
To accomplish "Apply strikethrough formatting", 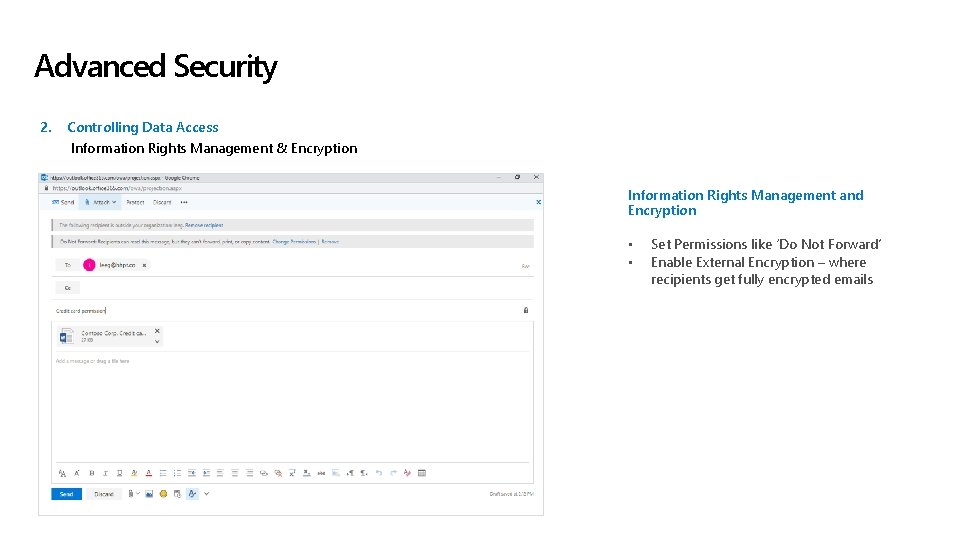I will point(321,473).
